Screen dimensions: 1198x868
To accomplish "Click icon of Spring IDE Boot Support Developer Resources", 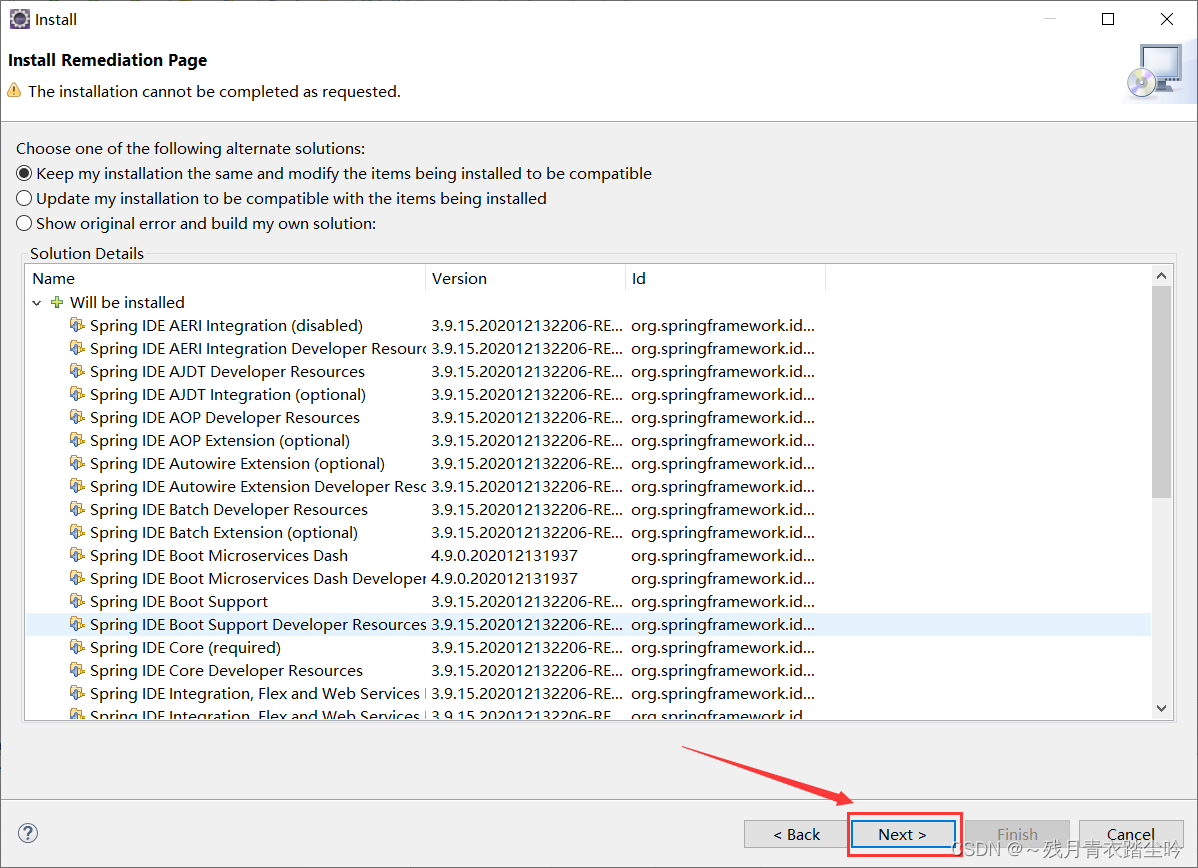I will [x=77, y=623].
